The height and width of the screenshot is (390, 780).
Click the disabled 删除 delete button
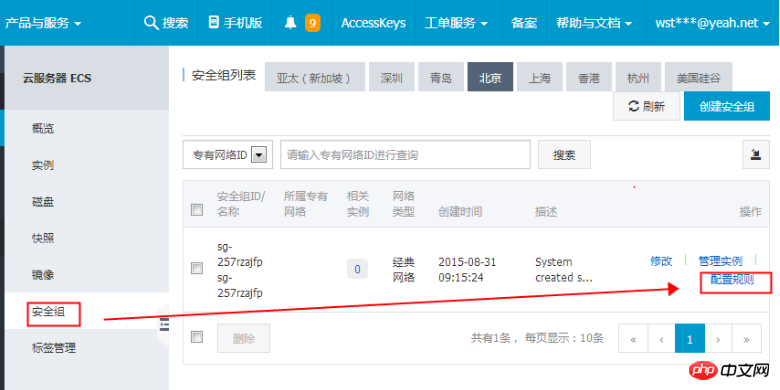coord(244,338)
